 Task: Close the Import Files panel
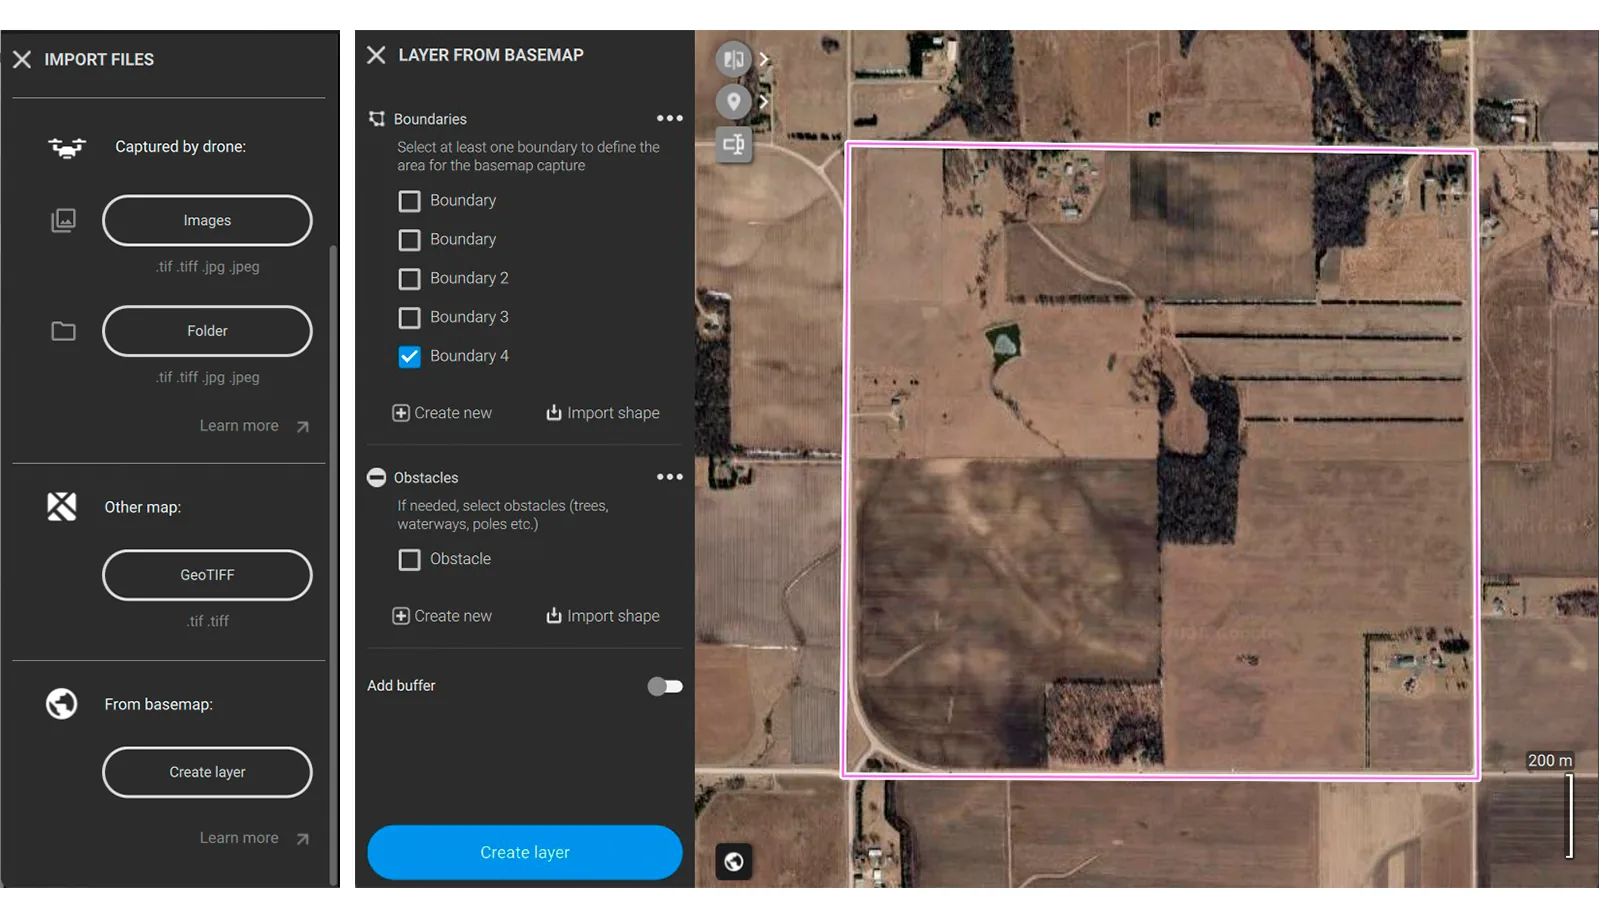click(22, 59)
